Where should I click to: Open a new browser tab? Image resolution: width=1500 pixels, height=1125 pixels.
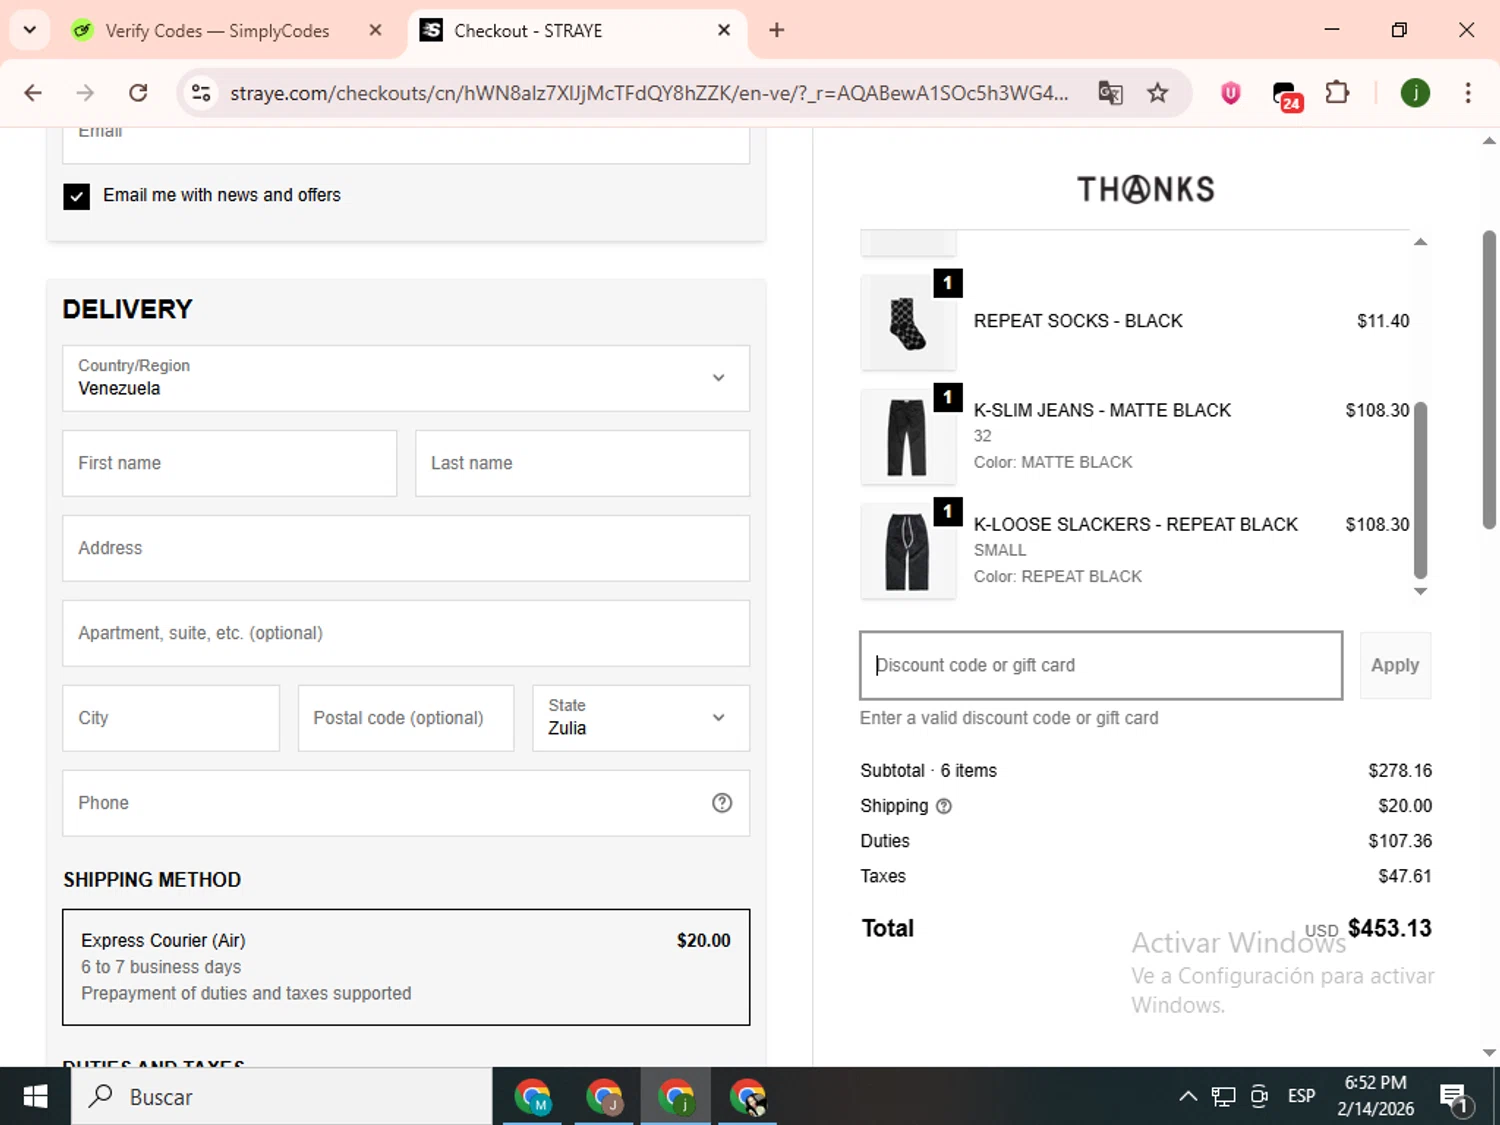coord(776,30)
